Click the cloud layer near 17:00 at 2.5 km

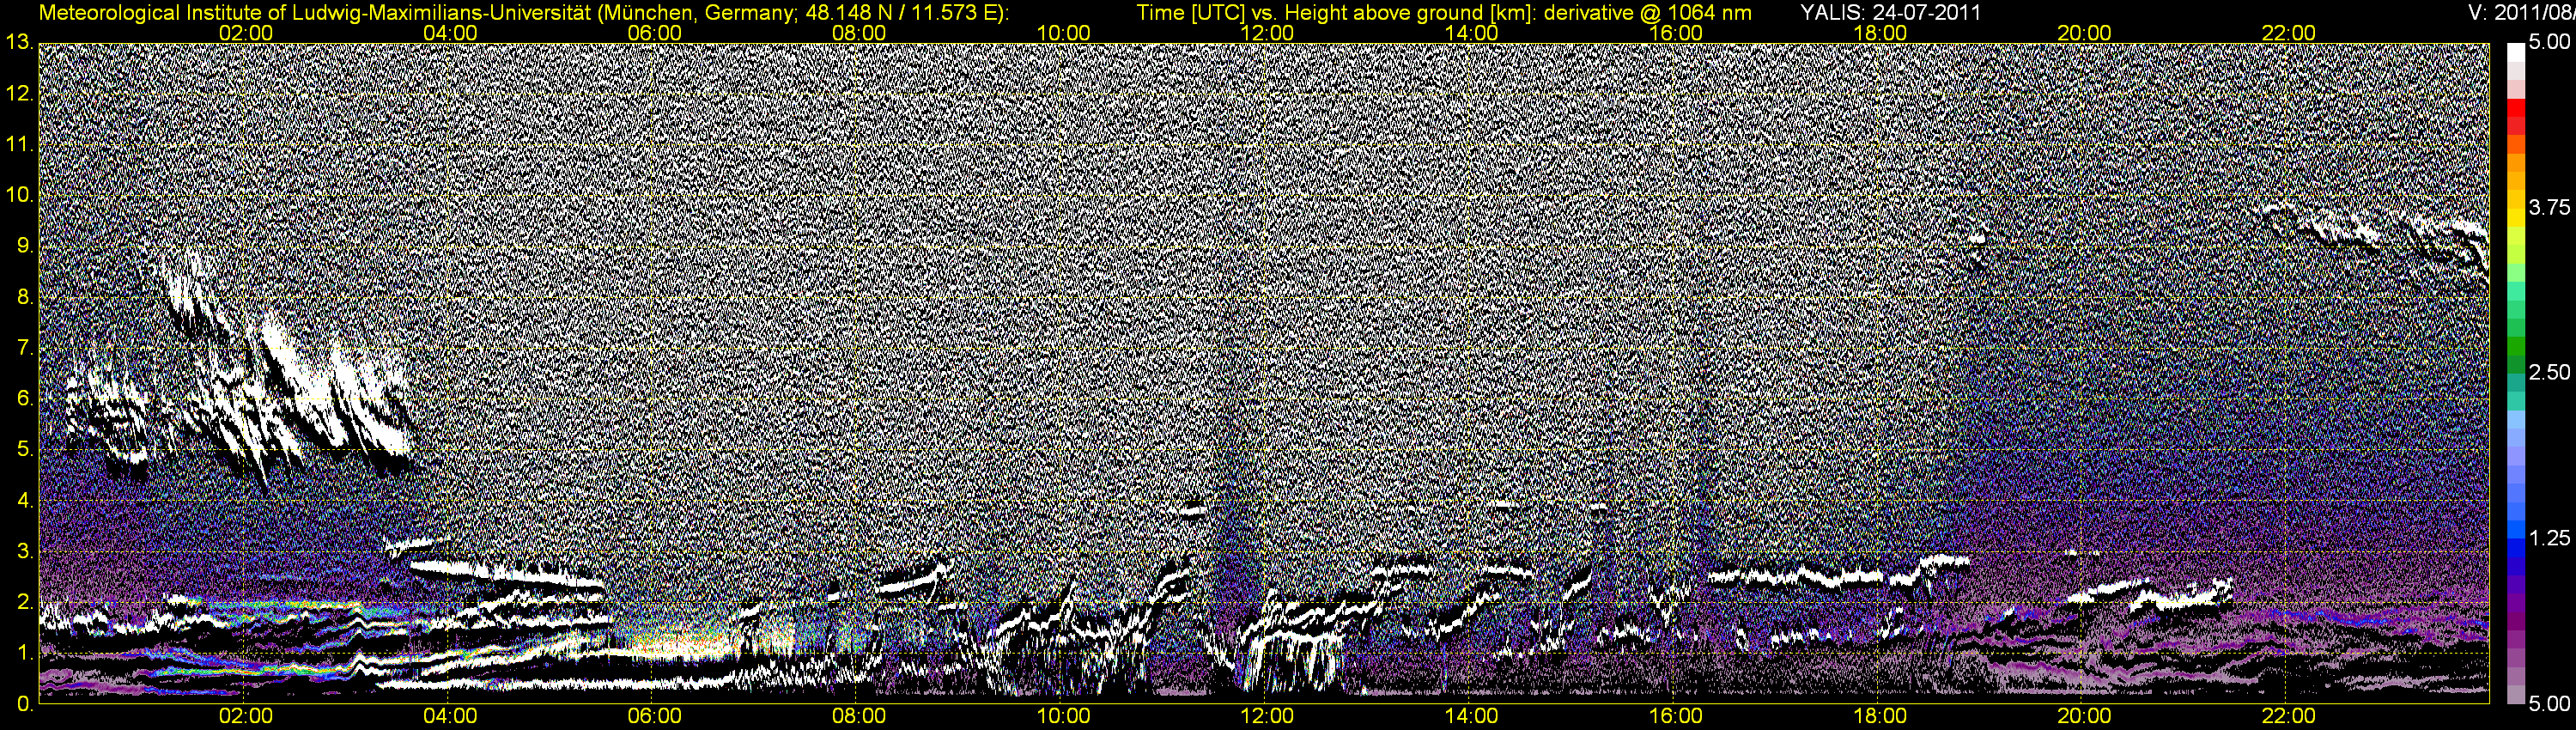(x=1795, y=577)
